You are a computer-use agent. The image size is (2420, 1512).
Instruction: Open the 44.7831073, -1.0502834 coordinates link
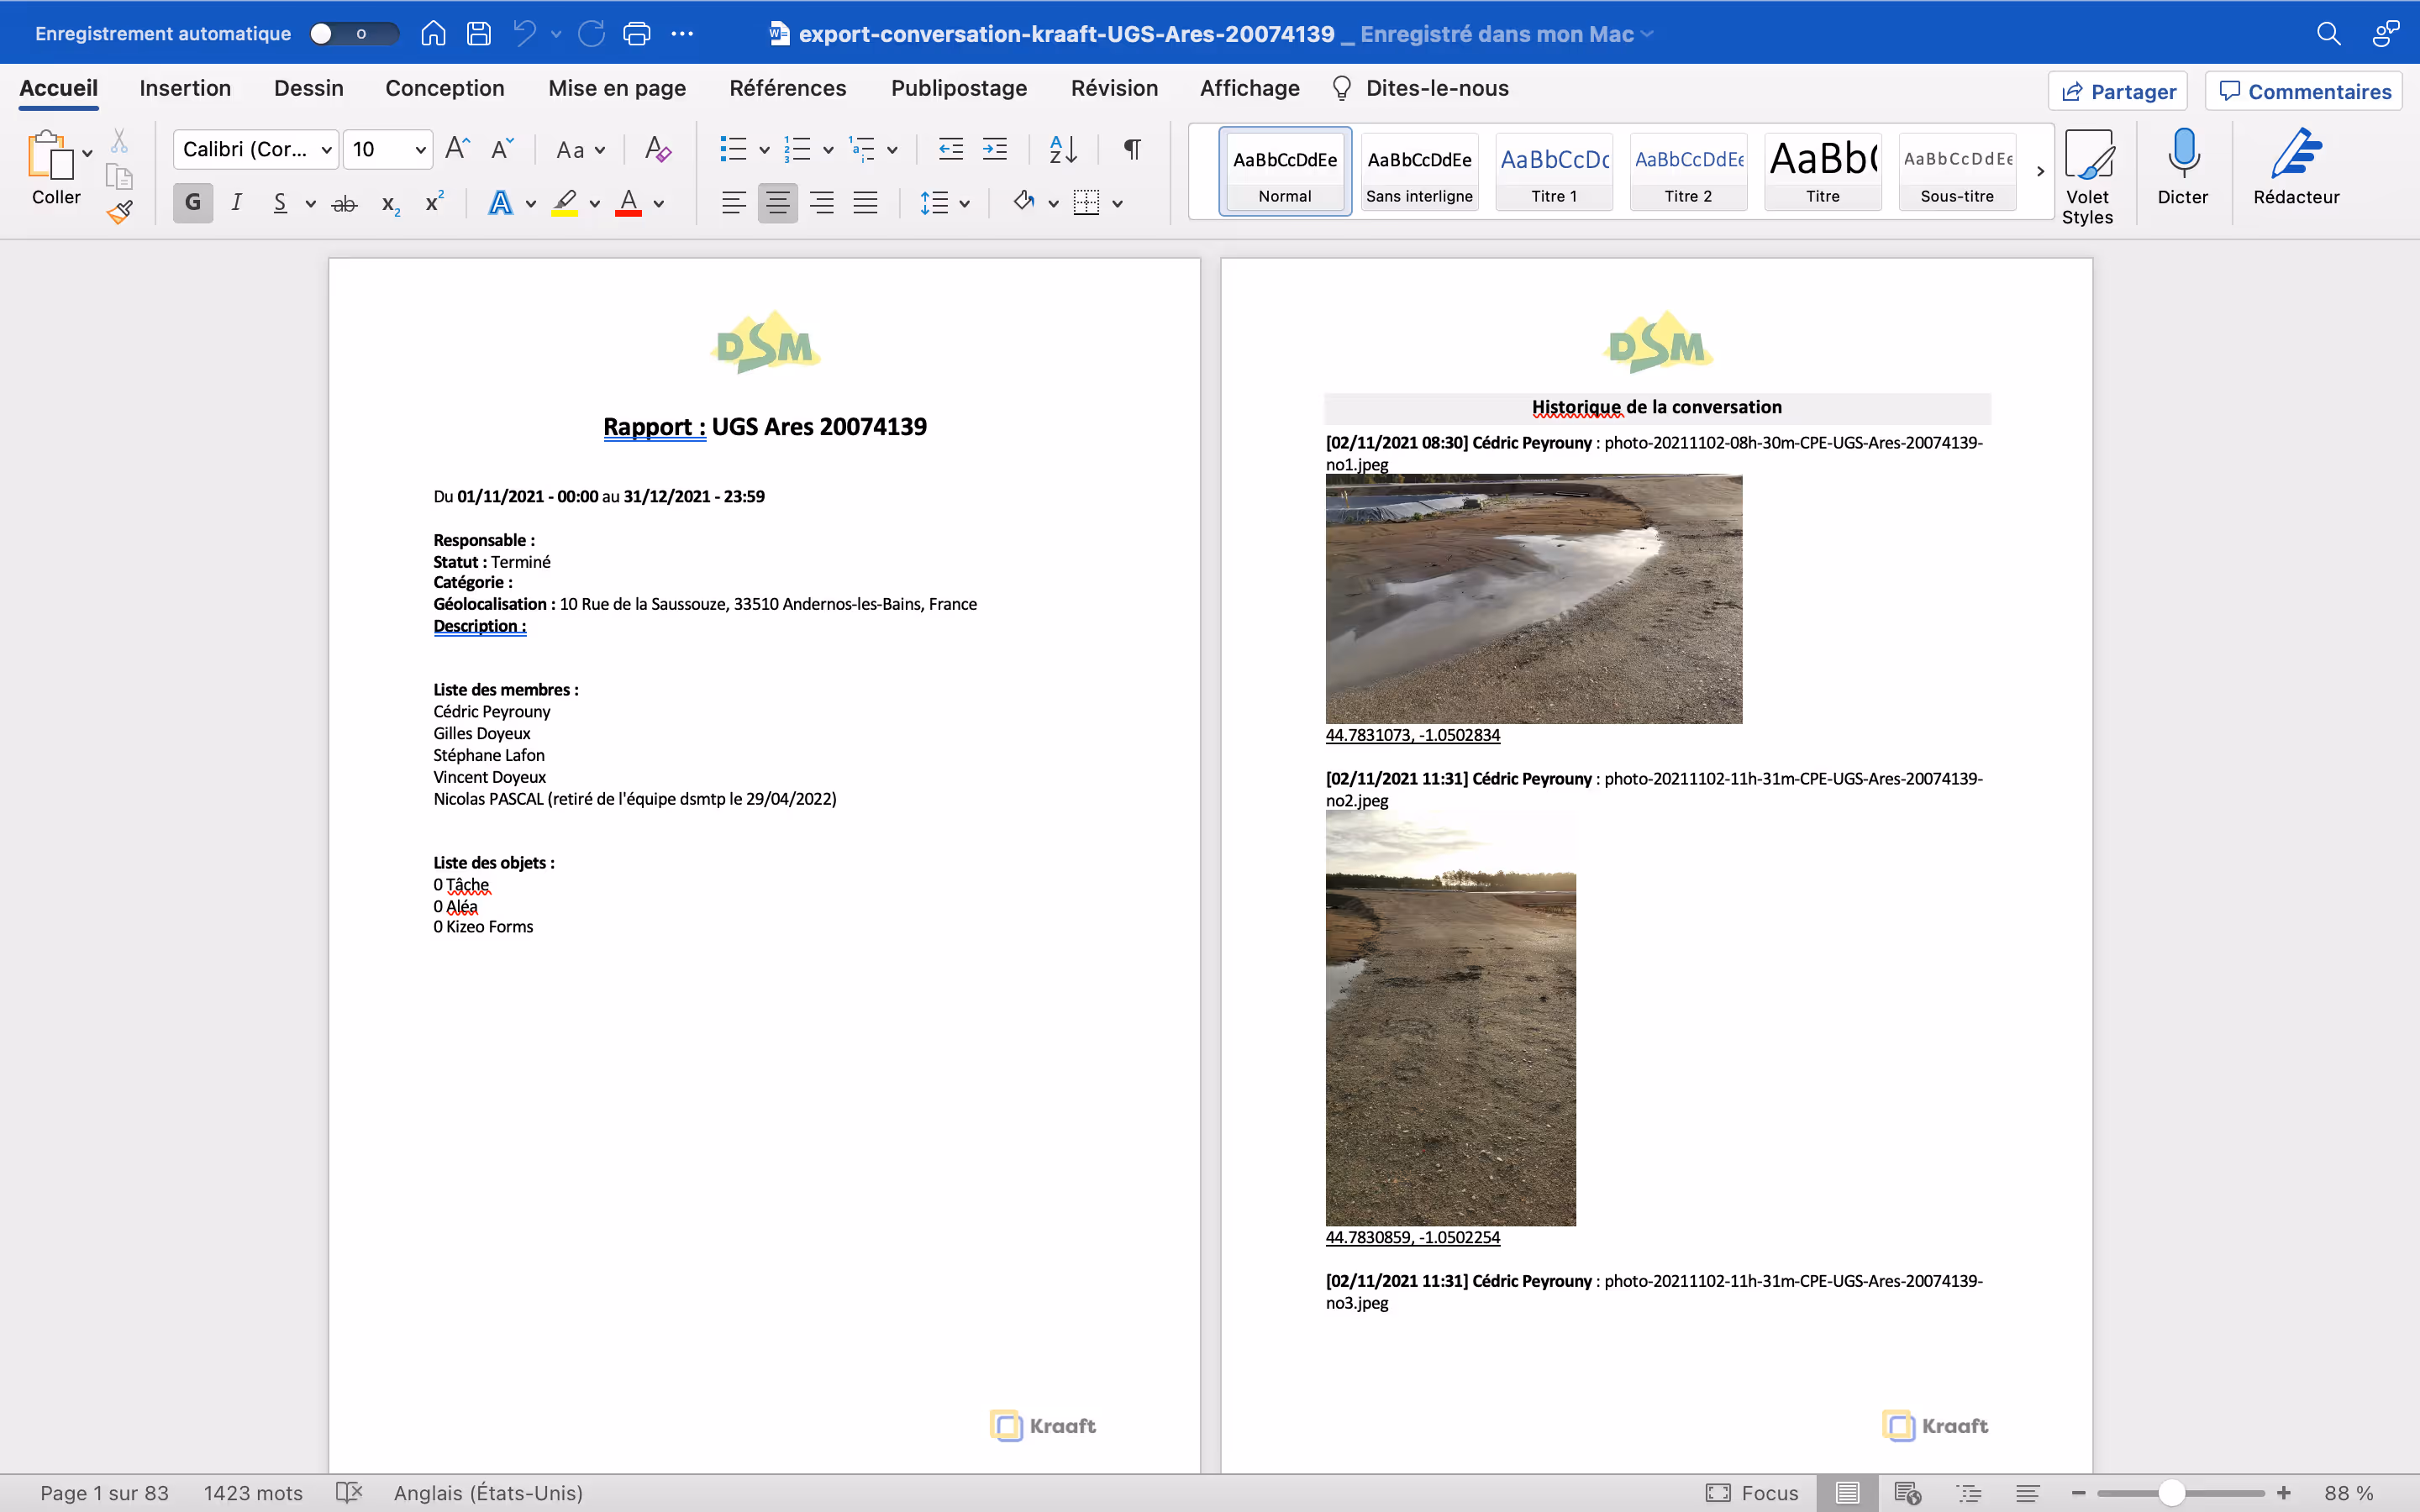click(1412, 735)
